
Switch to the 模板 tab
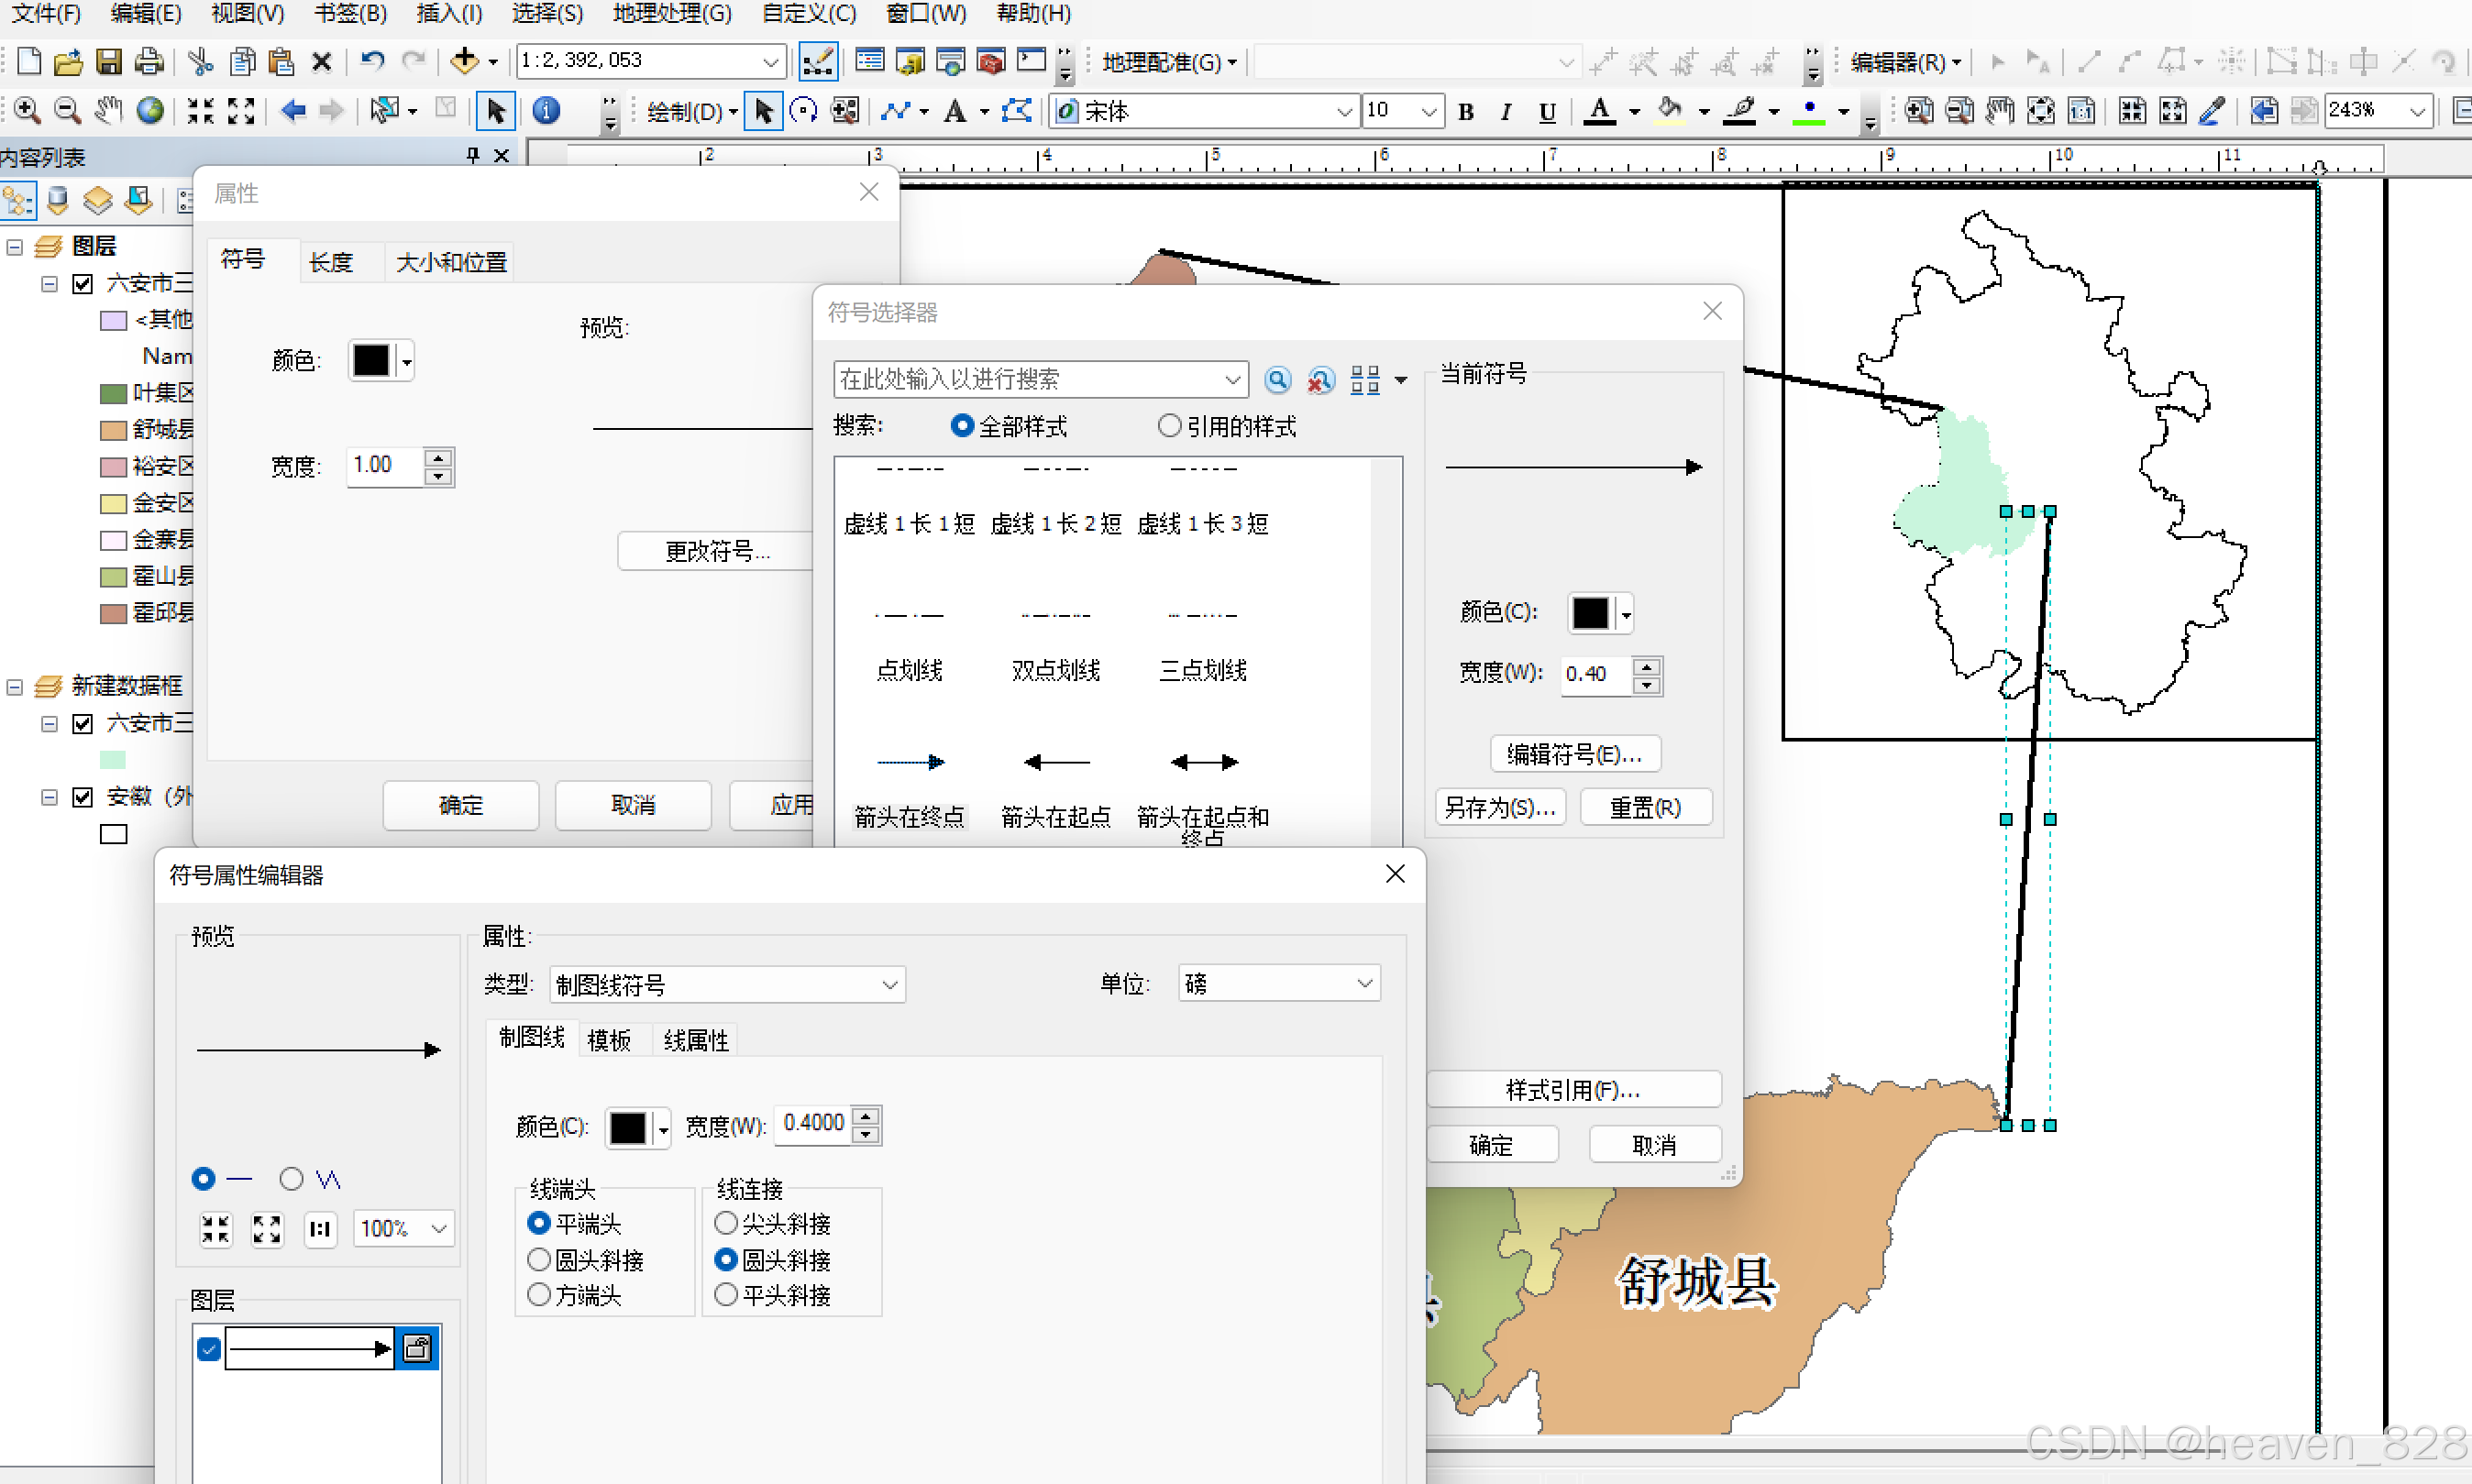click(608, 1040)
